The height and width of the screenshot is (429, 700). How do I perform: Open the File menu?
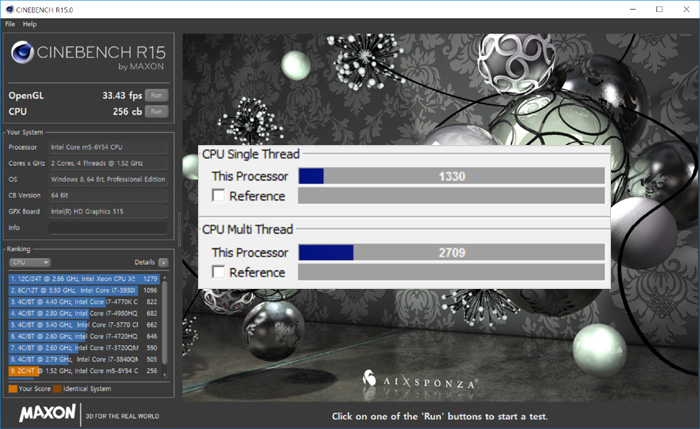coord(10,24)
